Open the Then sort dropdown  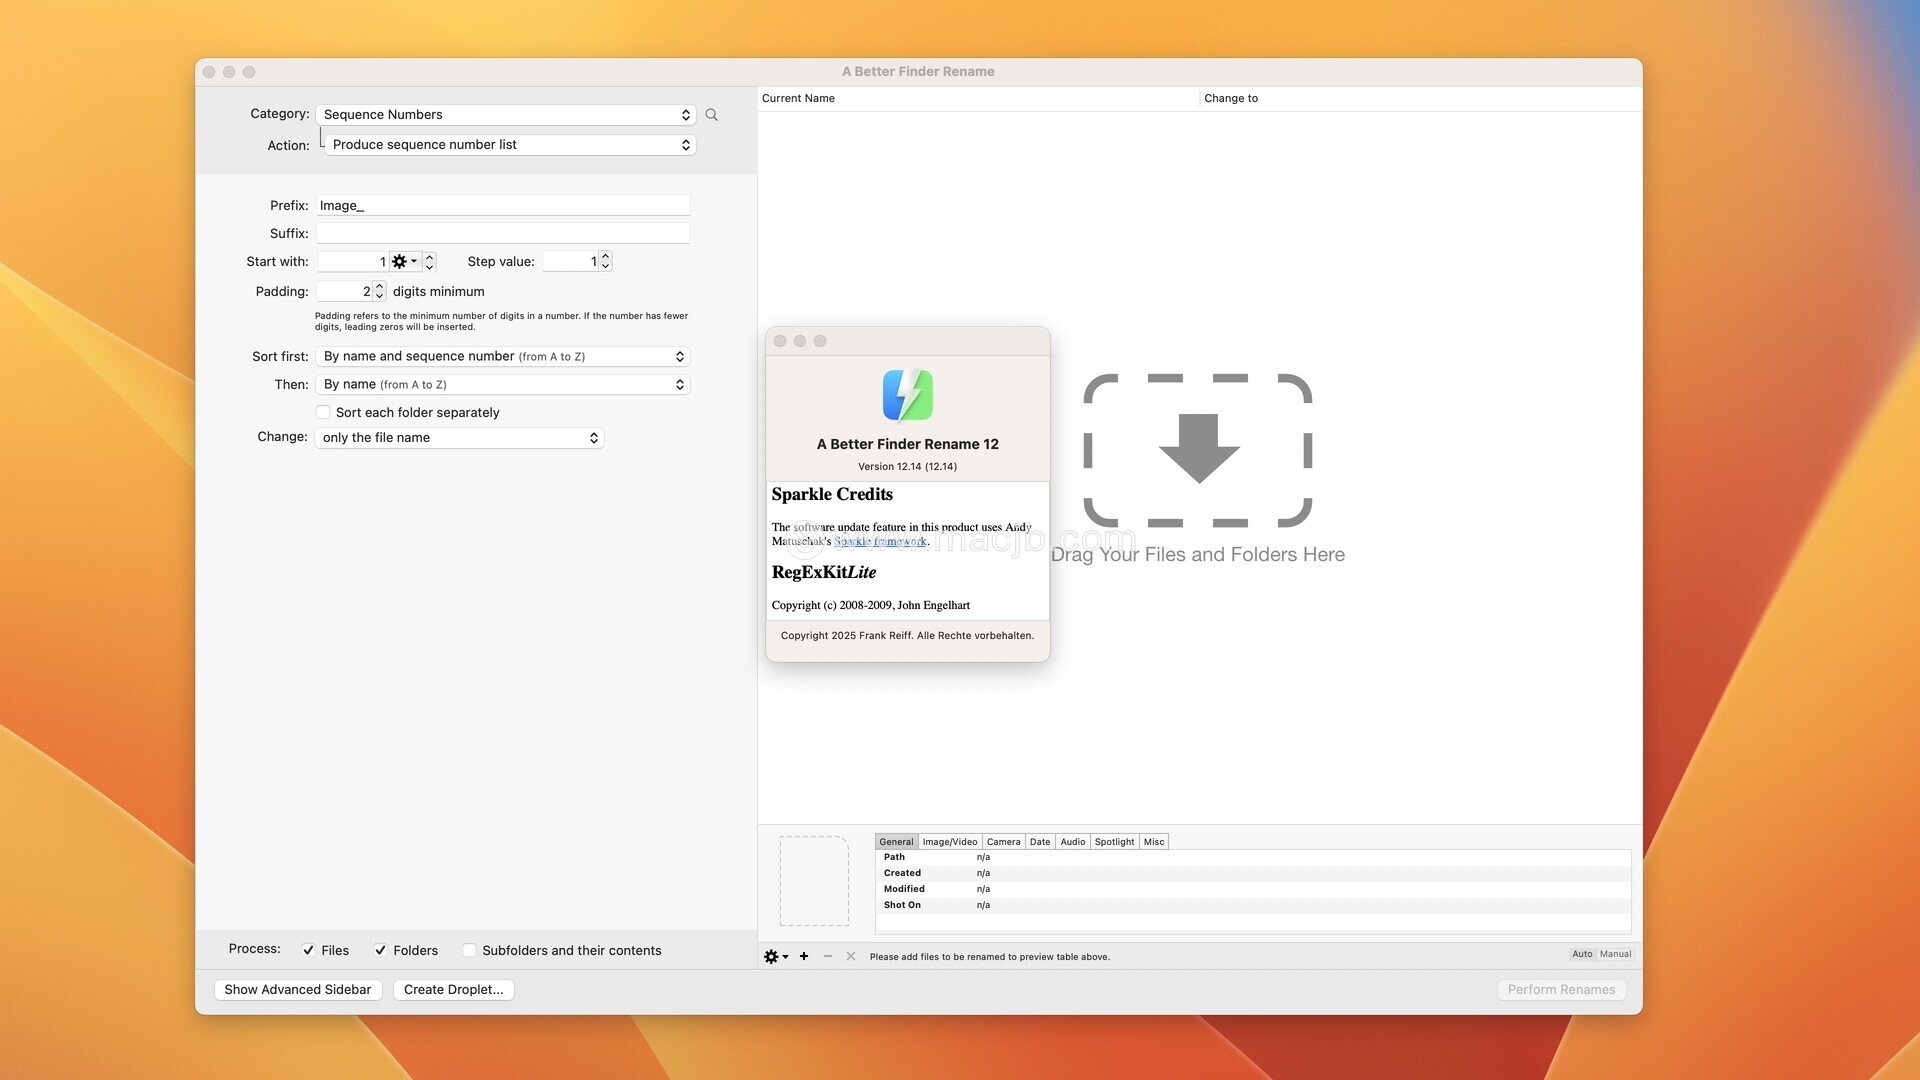[x=503, y=385]
